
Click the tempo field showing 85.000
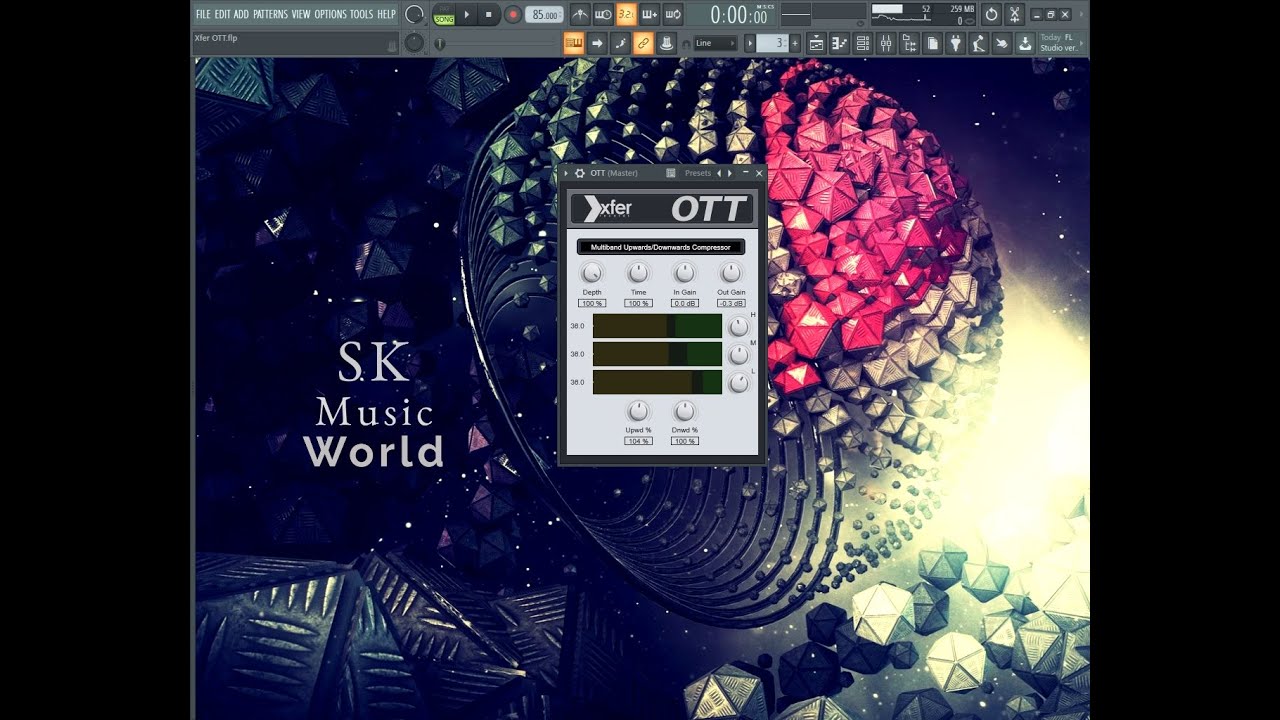point(544,15)
